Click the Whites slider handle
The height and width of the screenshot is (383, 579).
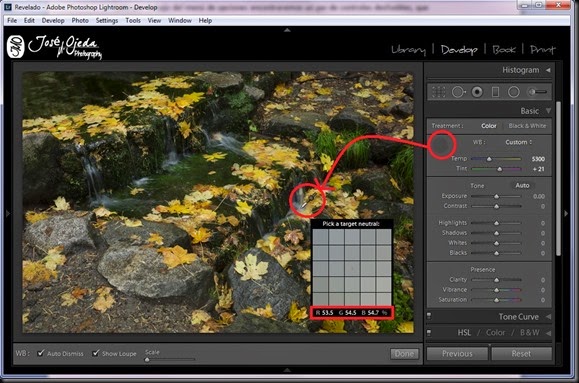click(497, 243)
